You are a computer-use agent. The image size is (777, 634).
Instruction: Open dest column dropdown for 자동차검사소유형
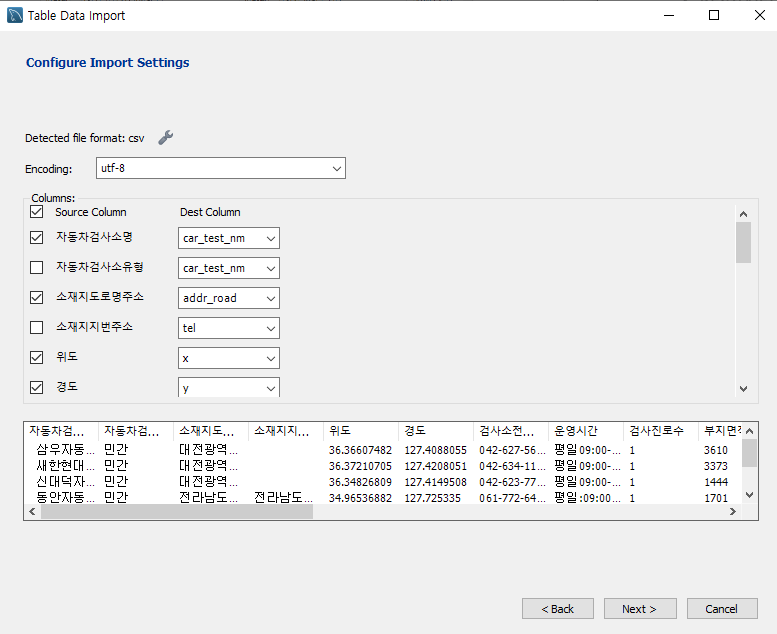point(228,268)
